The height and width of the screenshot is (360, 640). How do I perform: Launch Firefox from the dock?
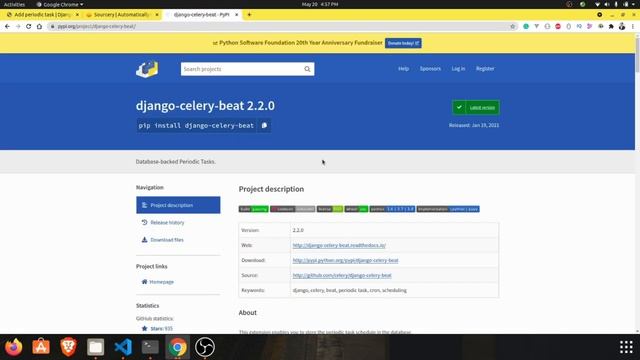(x=13, y=347)
